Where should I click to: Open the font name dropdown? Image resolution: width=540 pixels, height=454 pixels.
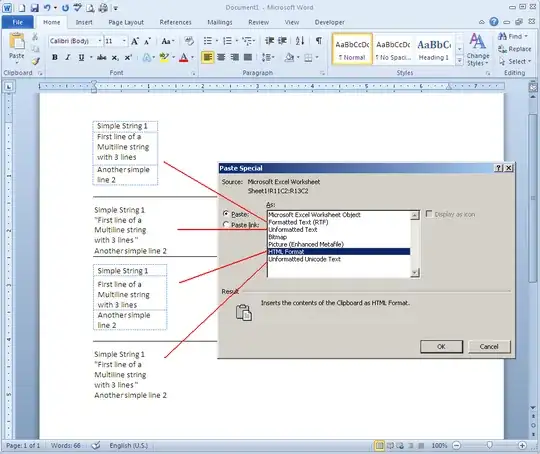click(100, 41)
